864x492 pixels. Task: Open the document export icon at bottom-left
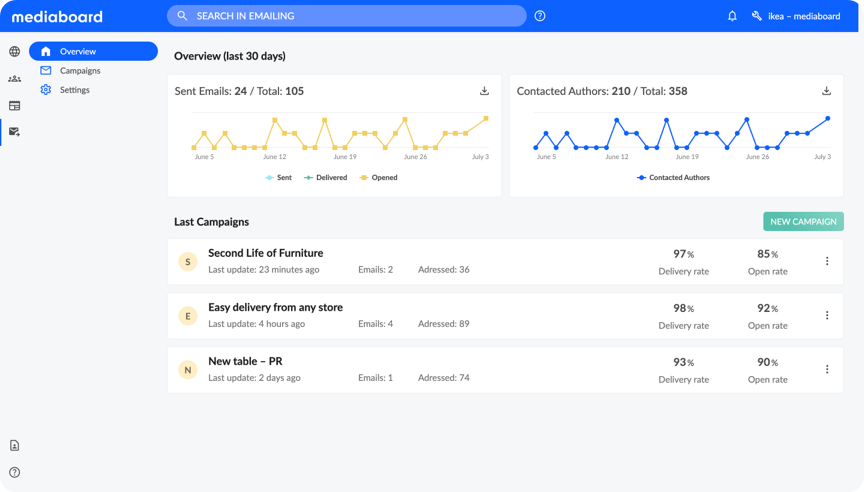[x=14, y=446]
